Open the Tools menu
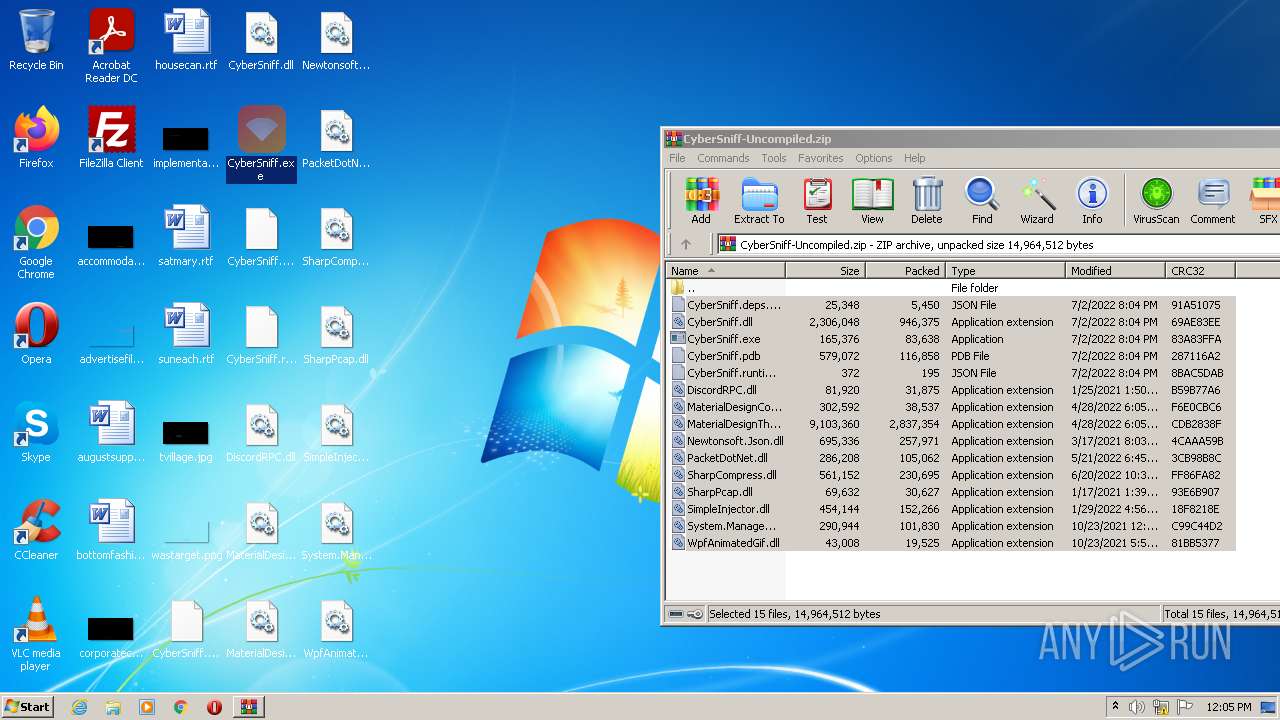This screenshot has height=720, width=1280. 774,158
